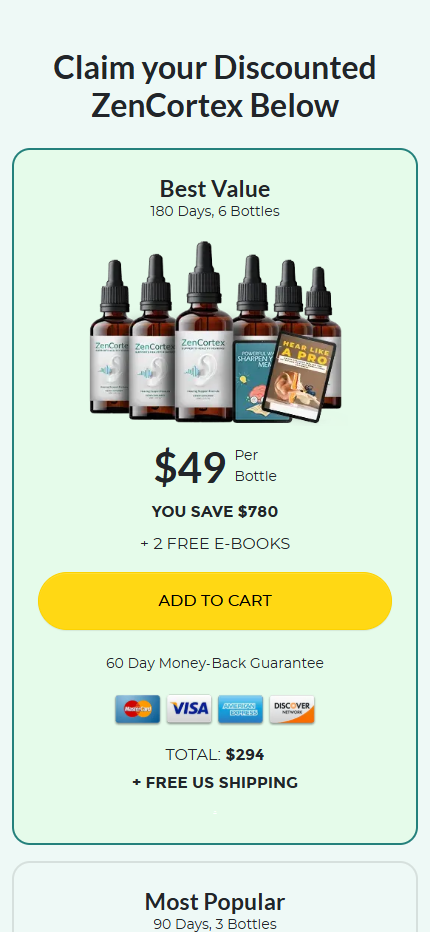This screenshot has height=932, width=430.
Task: Click the + 2 FREE E-BOOKS text
Action: [x=215, y=544]
